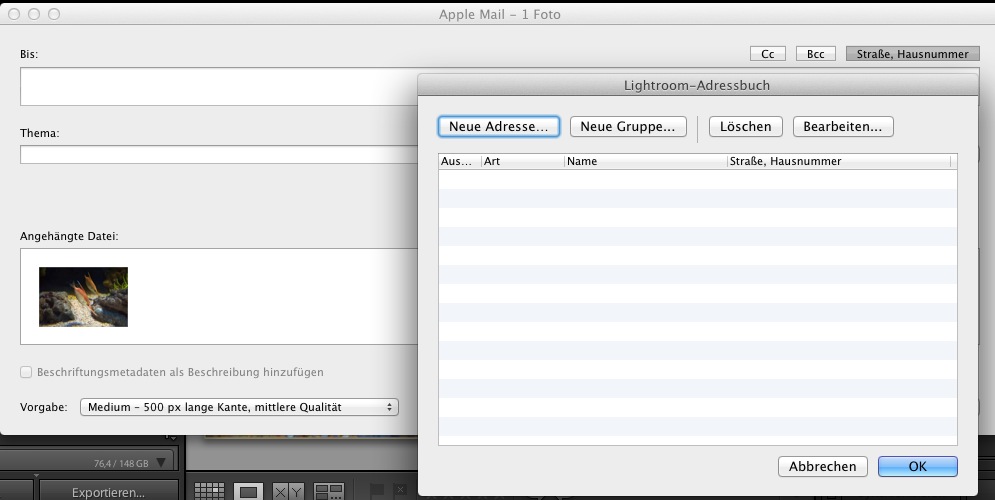Enable Beschriftungsmetadaten als Beschreibung hinzufügen checkbox
This screenshot has height=500, width=995.
pos(26,372)
